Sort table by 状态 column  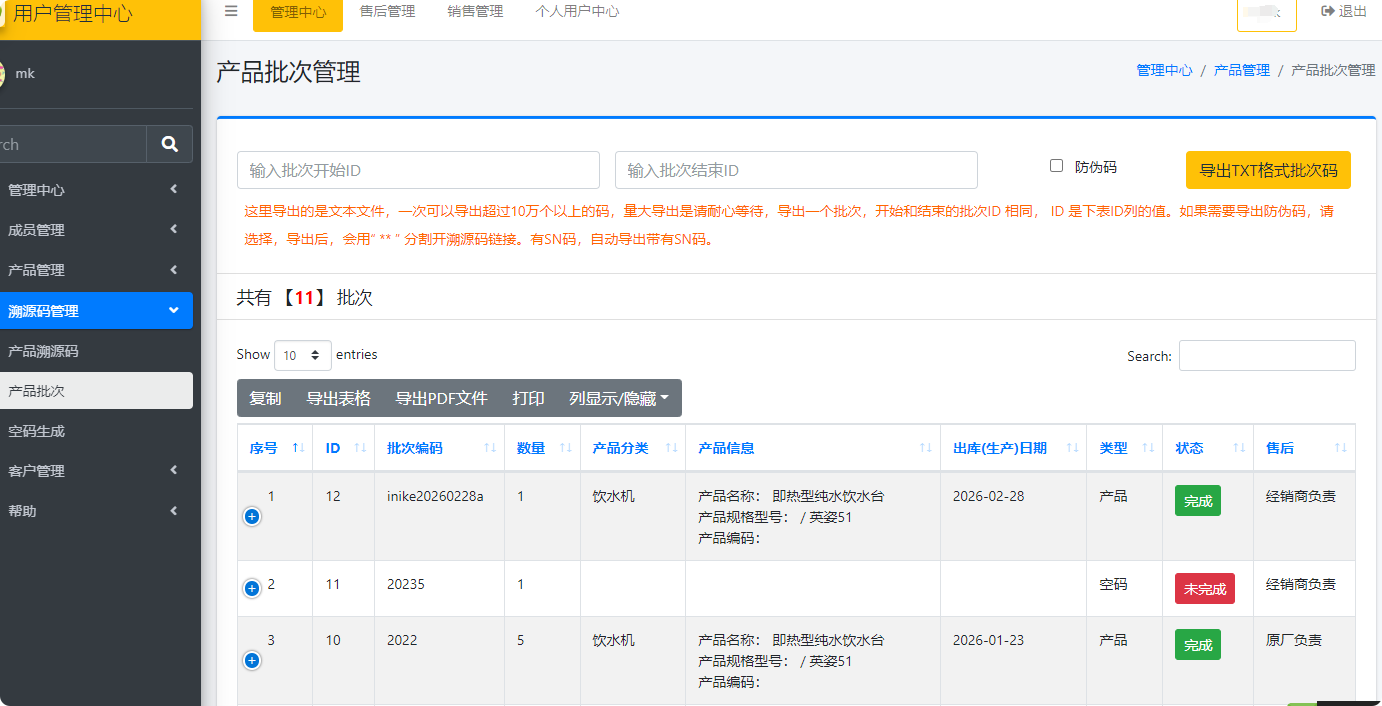1208,448
